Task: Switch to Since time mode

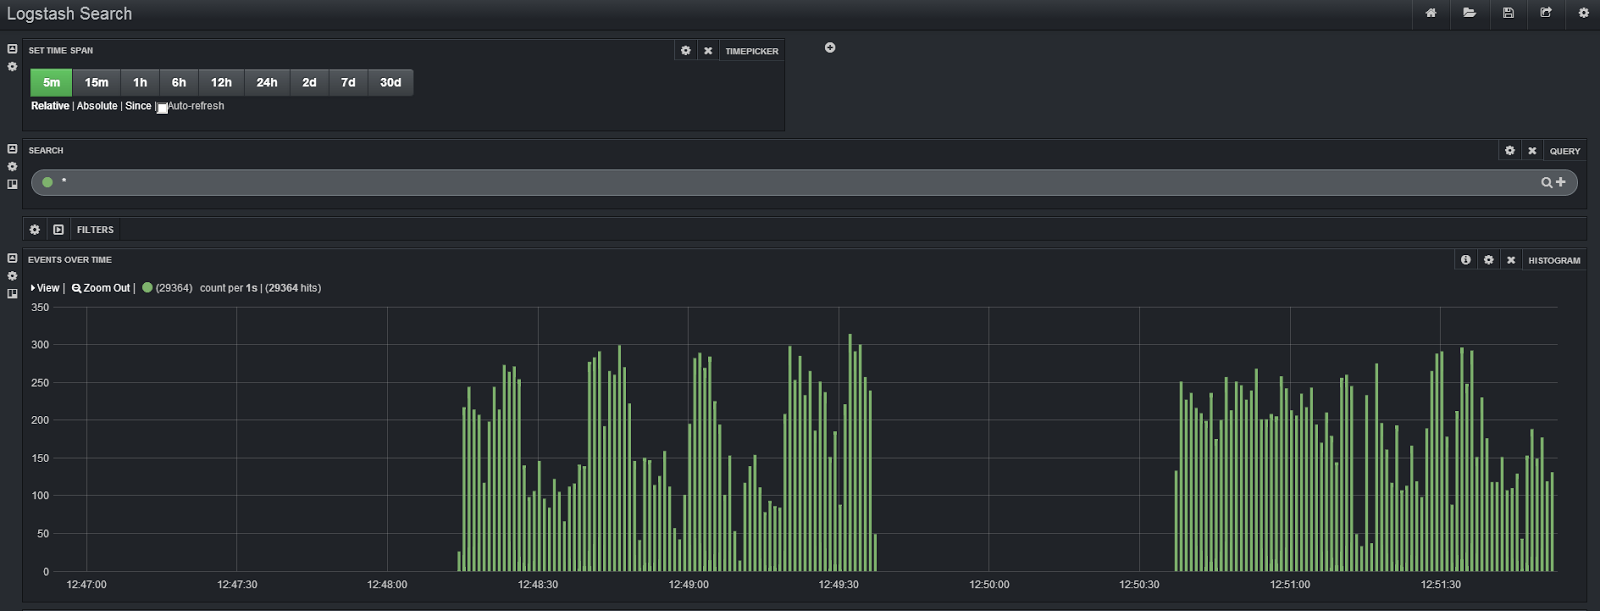Action: click(138, 106)
